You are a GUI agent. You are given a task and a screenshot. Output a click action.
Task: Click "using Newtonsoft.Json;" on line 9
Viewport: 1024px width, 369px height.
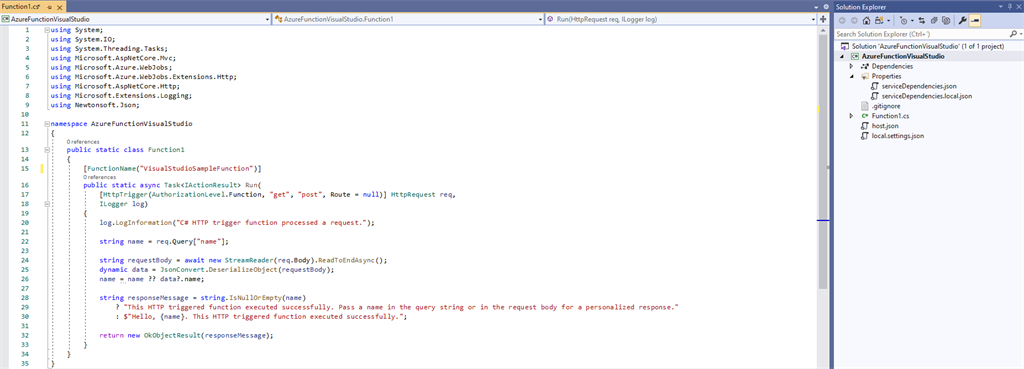tap(95, 104)
